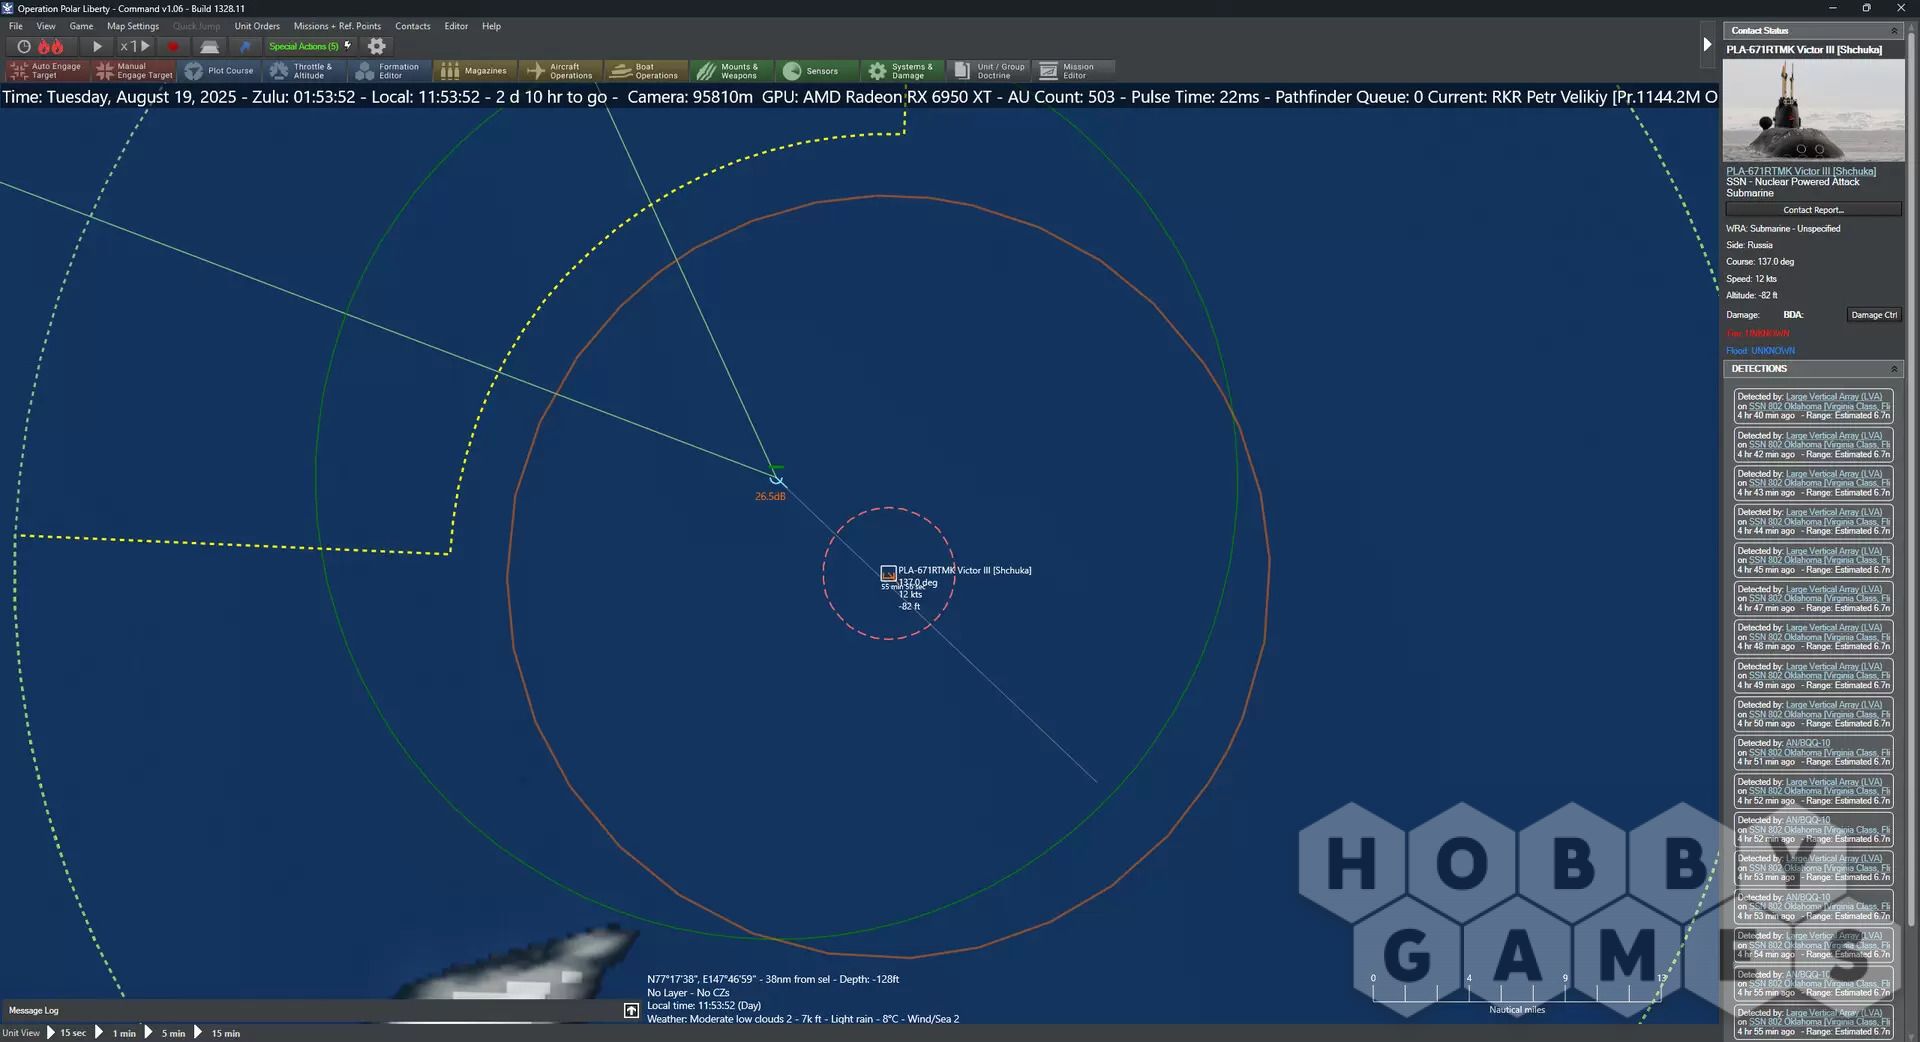This screenshot has width=1920, height=1042.
Task: Open Mounts & Weapons
Action: pyautogui.click(x=731, y=71)
